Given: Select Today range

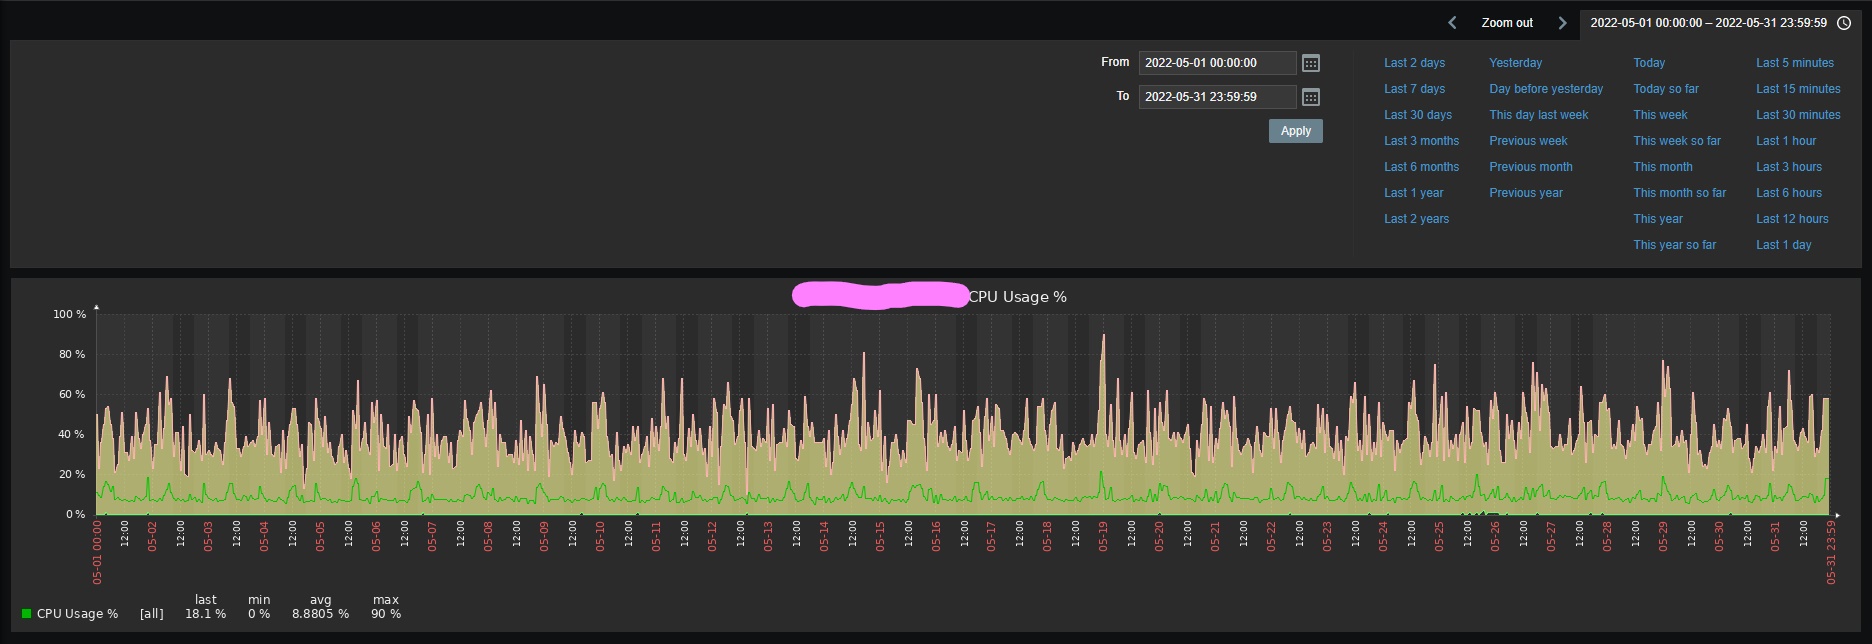Looking at the screenshot, I should tap(1649, 63).
